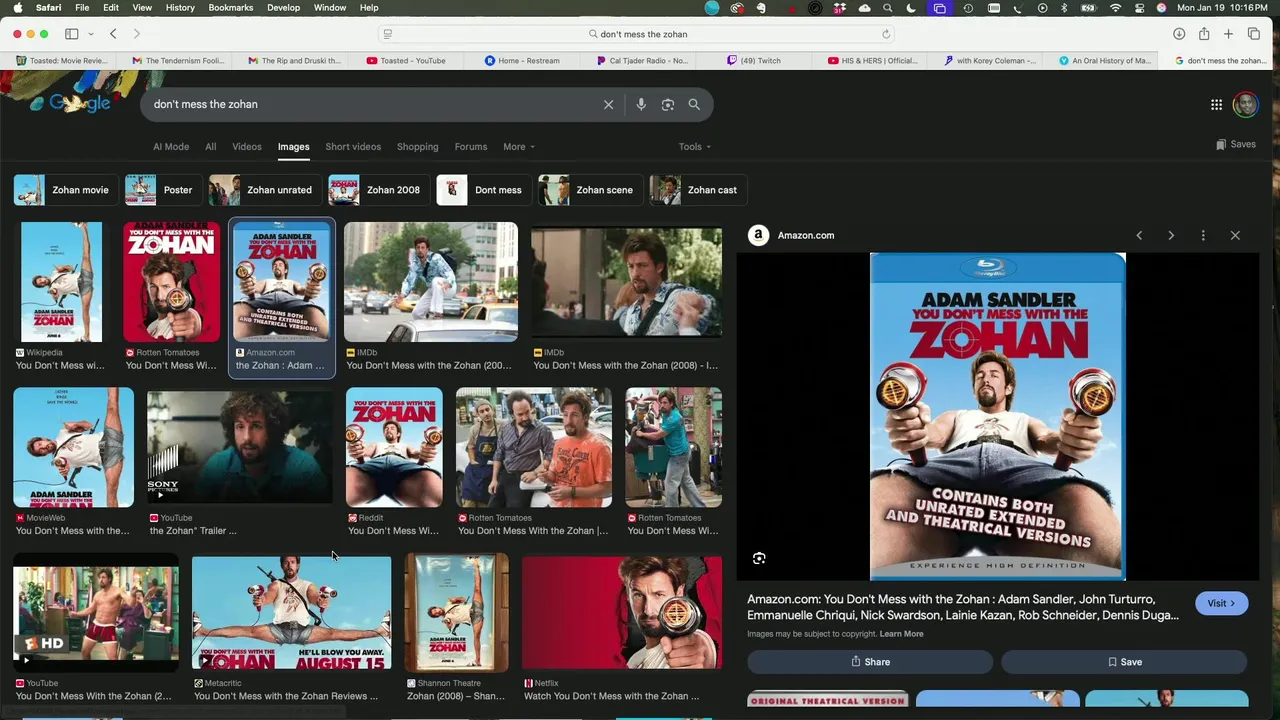Switch to Cal Tjader Radio tab
This screenshot has height=720, width=1280.
tap(640, 61)
